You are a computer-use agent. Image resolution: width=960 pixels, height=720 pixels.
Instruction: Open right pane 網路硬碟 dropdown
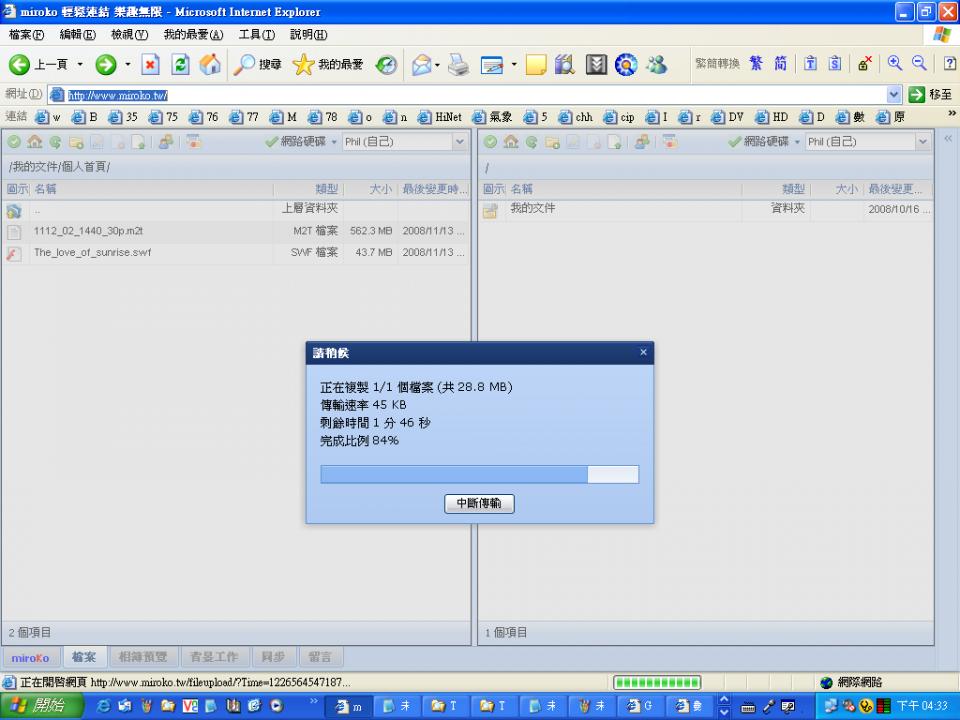(x=765, y=142)
